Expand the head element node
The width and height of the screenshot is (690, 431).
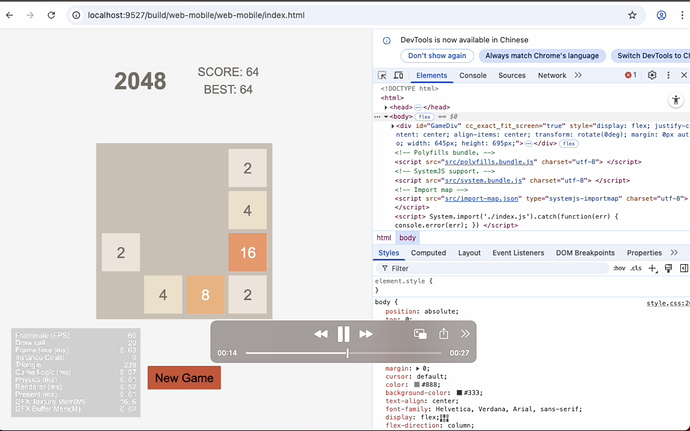tap(386, 107)
